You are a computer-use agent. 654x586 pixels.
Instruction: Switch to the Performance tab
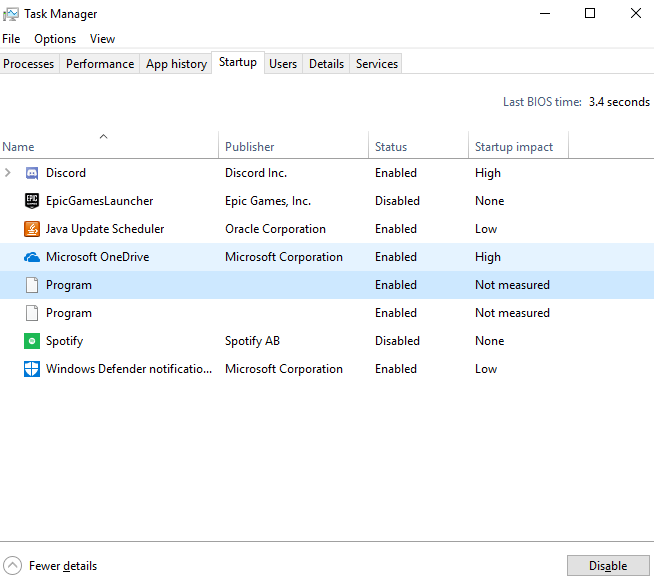(x=100, y=64)
